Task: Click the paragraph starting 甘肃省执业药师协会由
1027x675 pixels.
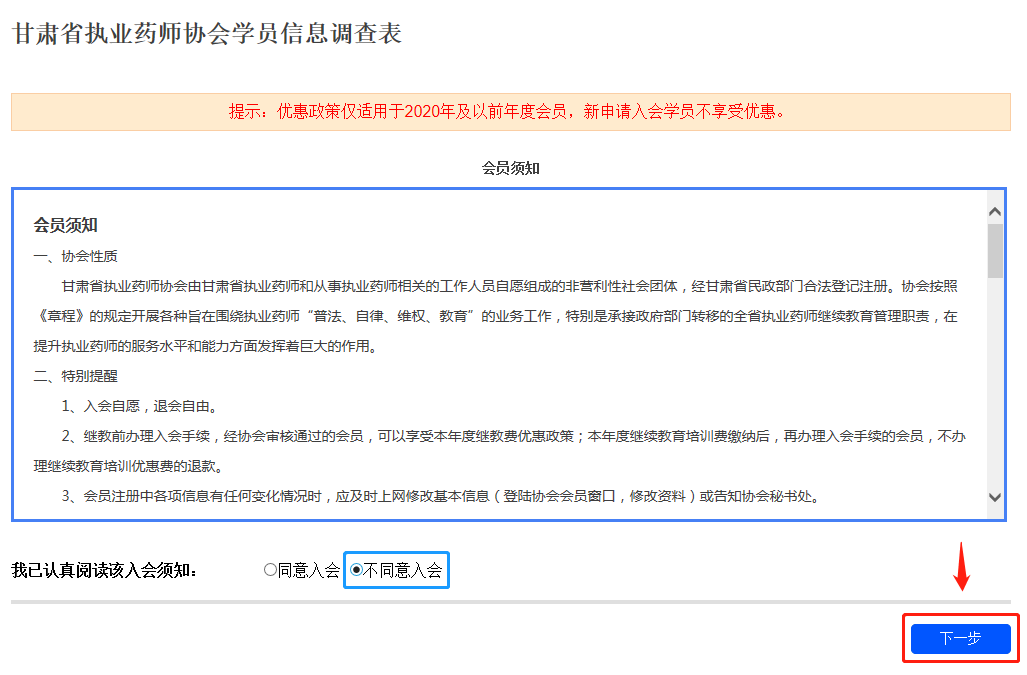Action: point(496,316)
